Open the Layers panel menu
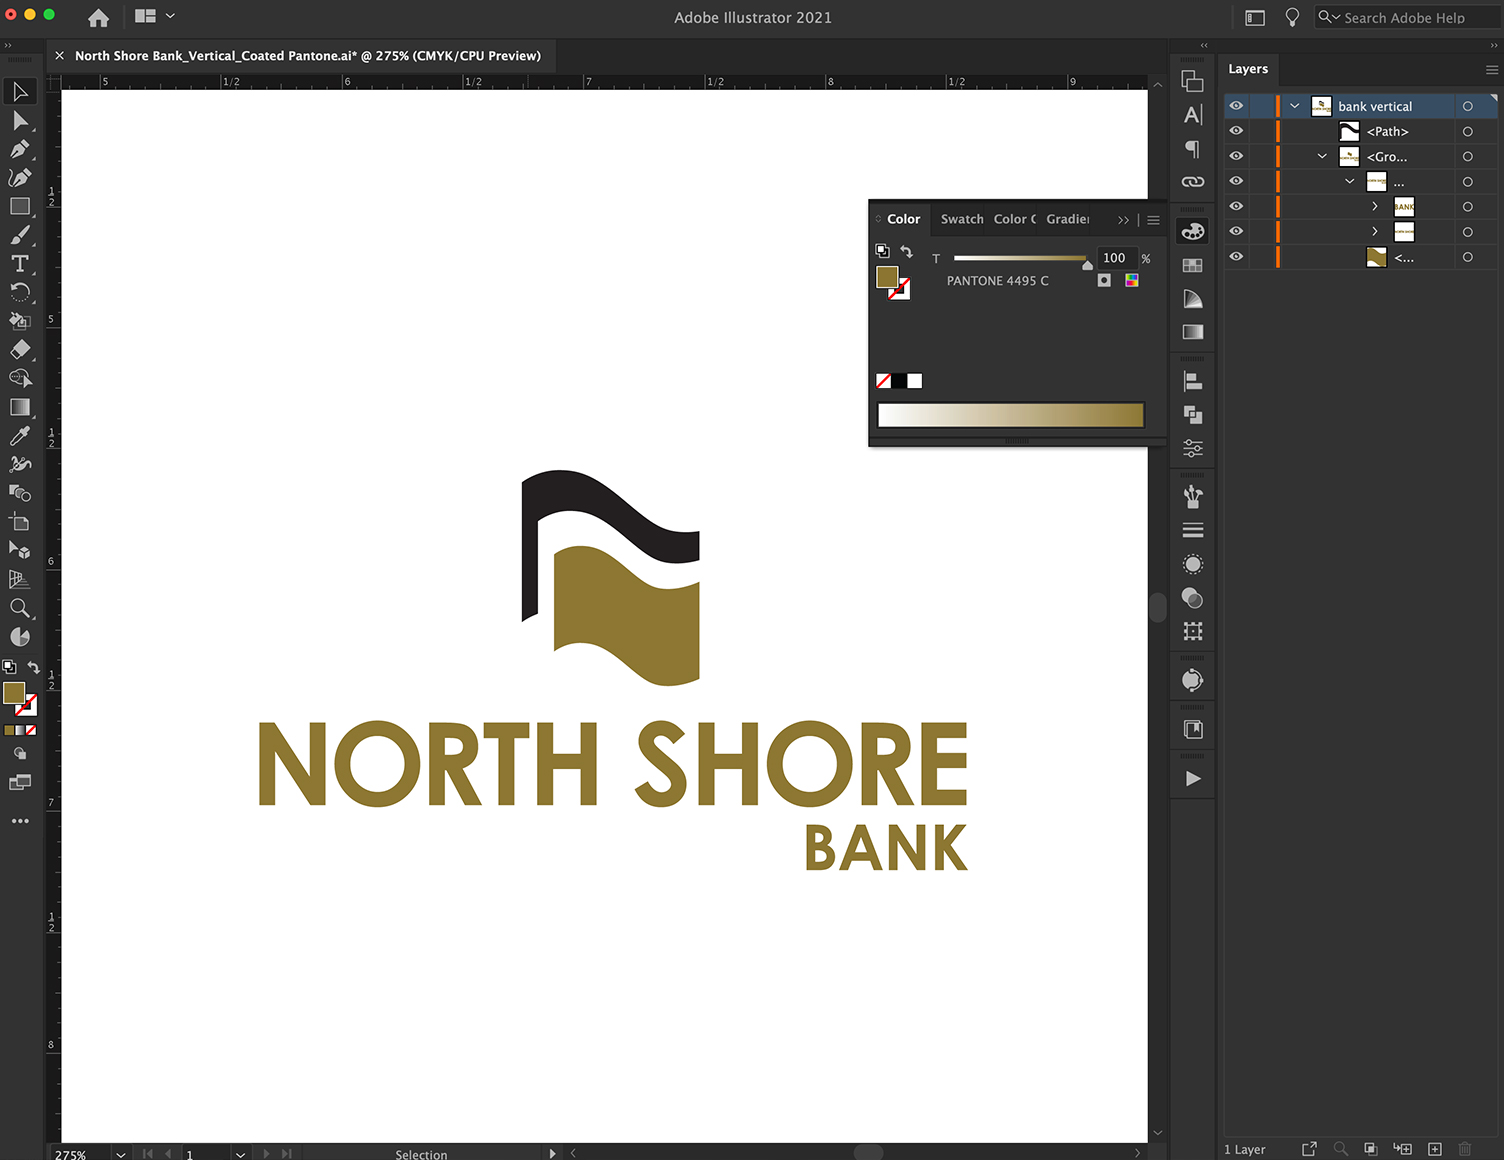Viewport: 1504px width, 1160px height. coord(1491,70)
